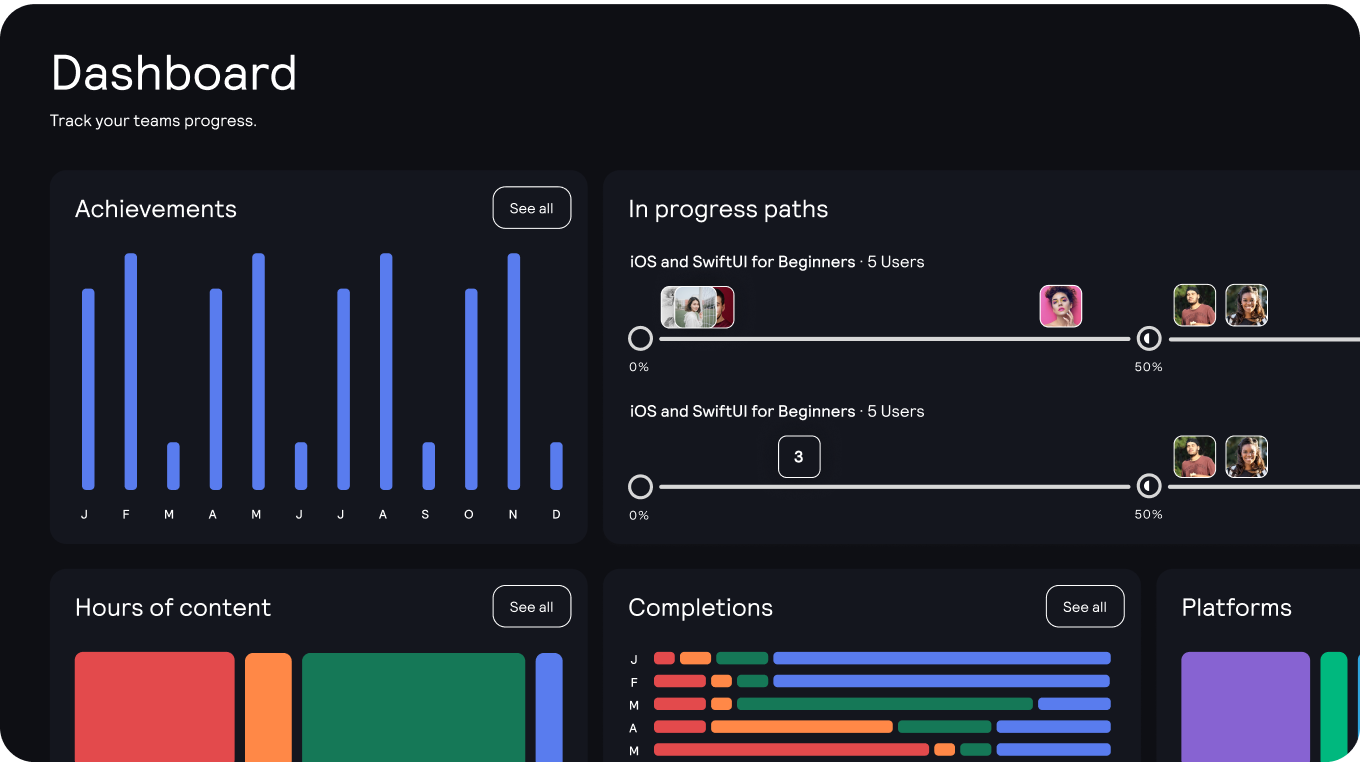
Task: Click the blue segment in Completions J row
Action: (942, 658)
